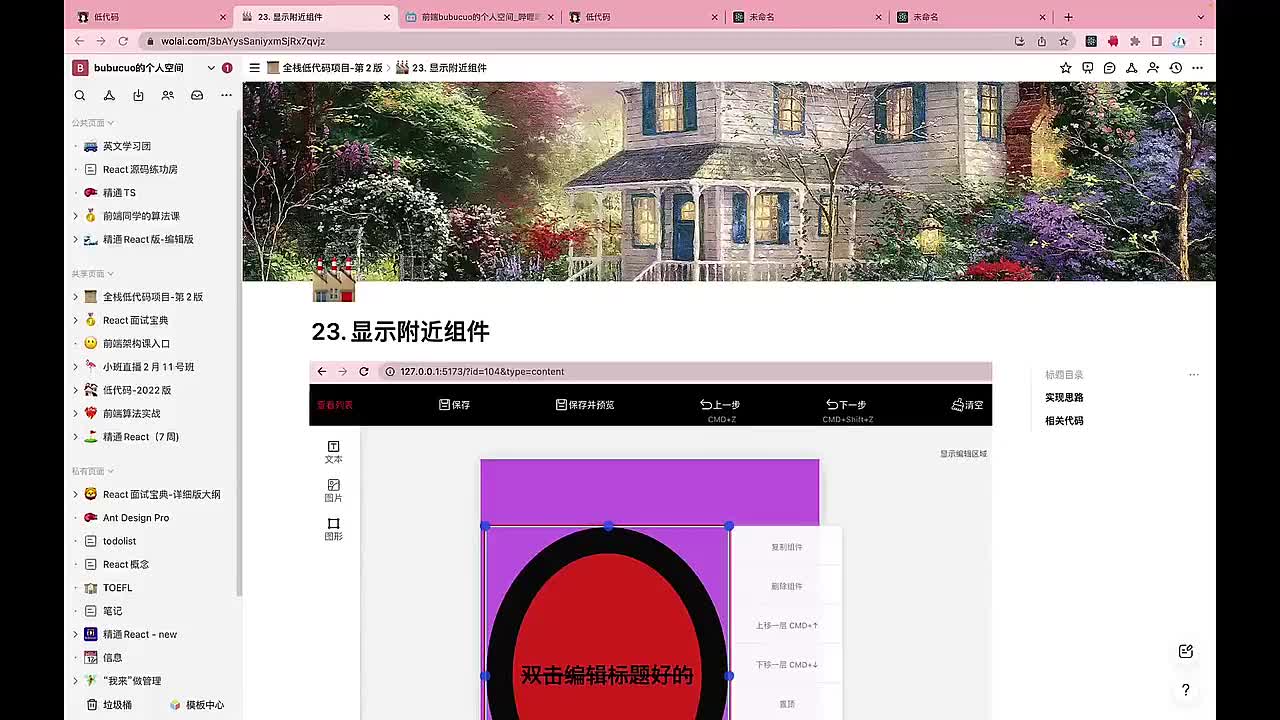Bookmark the page with address bar star
The height and width of the screenshot is (720, 1280).
(x=1063, y=41)
